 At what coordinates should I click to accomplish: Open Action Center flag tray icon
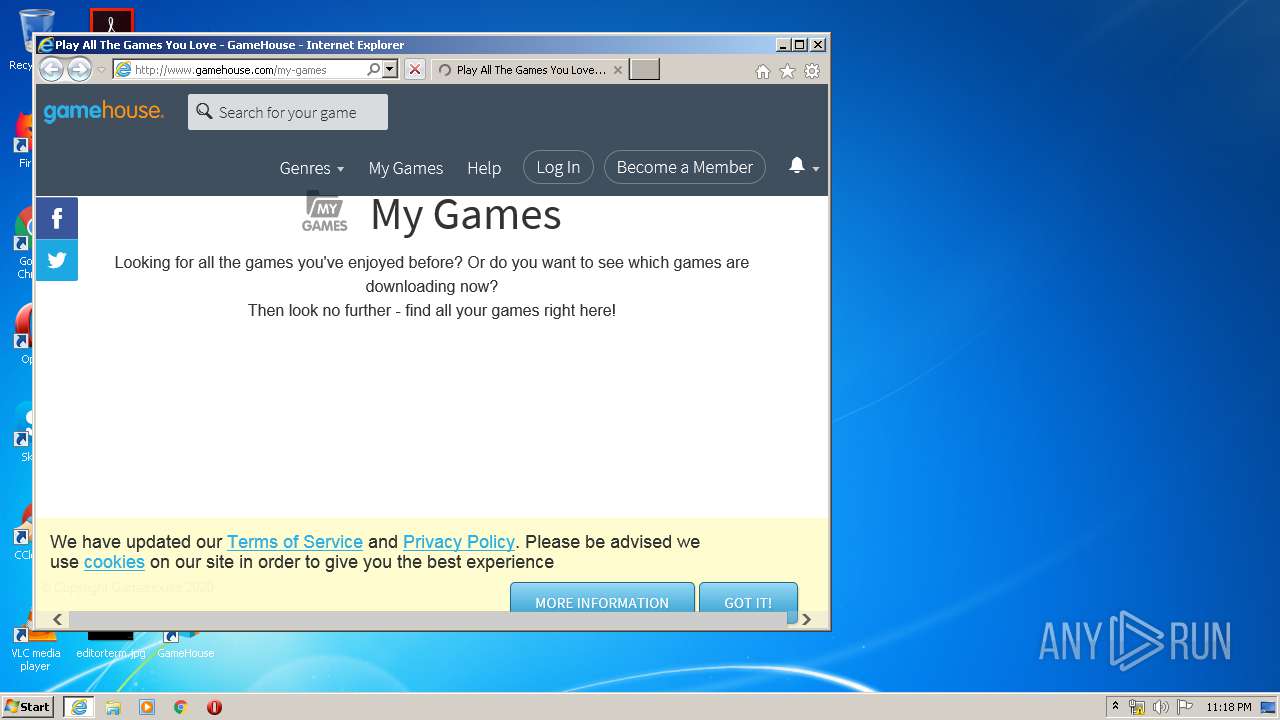pos(1185,707)
